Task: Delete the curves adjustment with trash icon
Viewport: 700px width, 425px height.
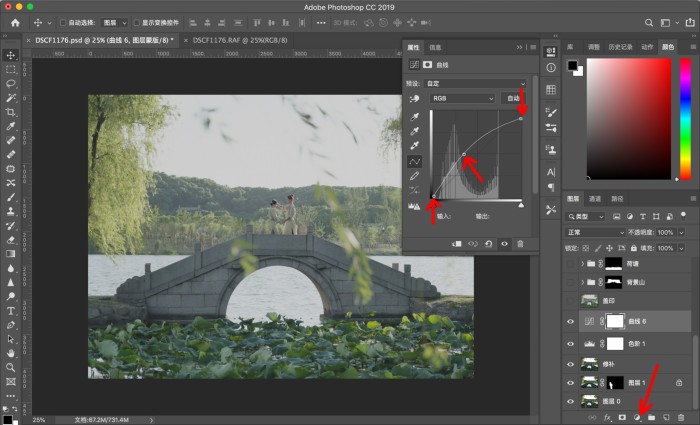Action: click(x=520, y=244)
